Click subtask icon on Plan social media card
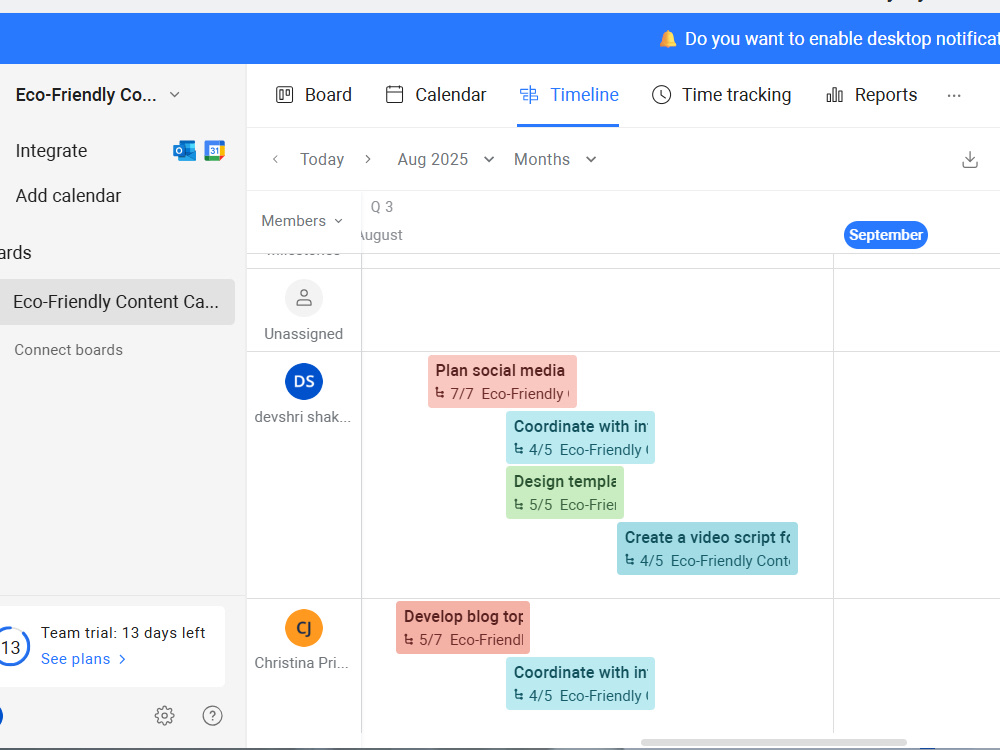This screenshot has height=750, width=1000. [x=440, y=393]
